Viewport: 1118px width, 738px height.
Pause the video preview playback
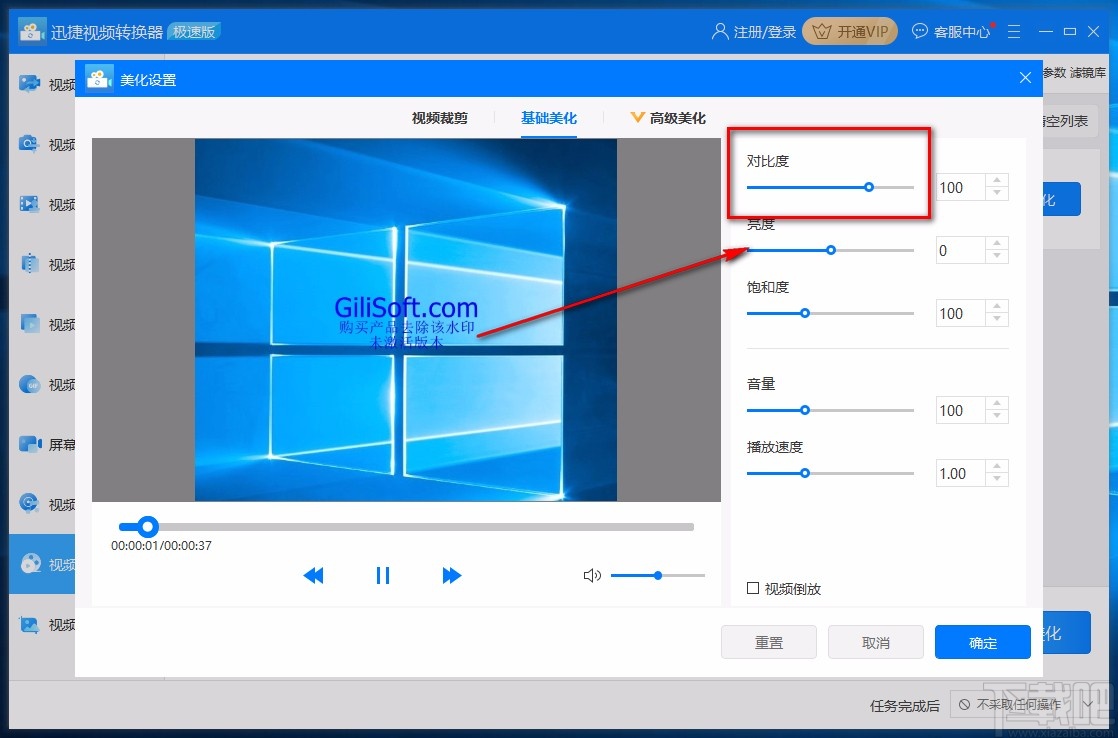click(382, 575)
